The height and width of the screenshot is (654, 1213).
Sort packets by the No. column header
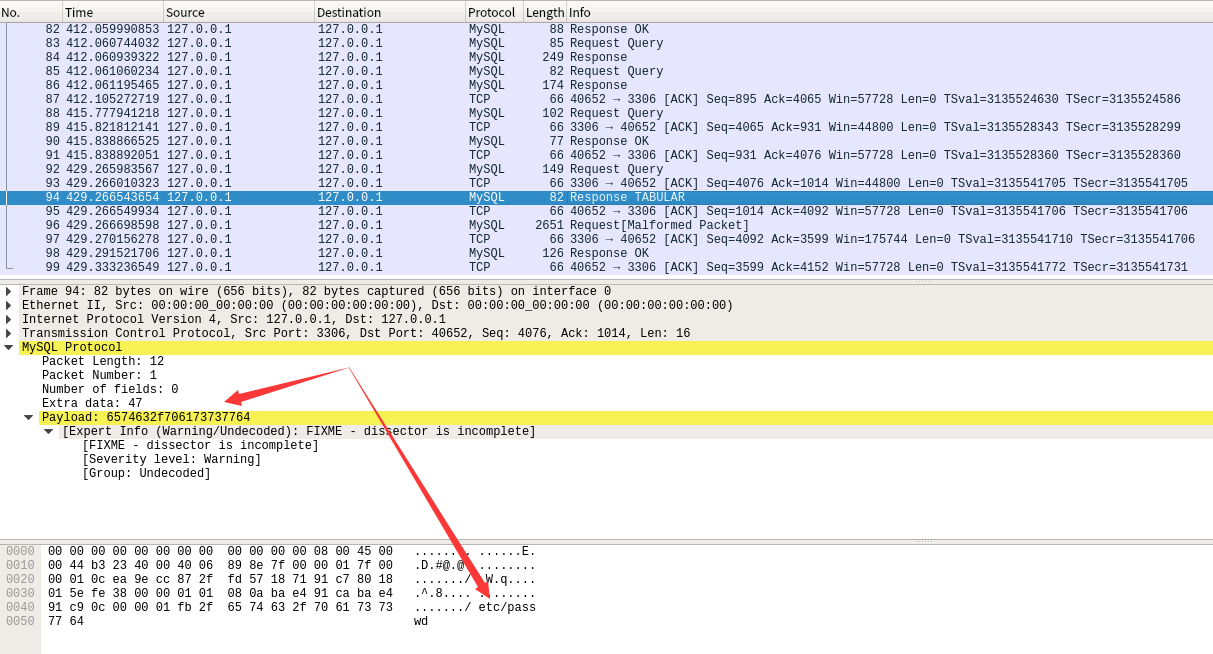[30, 12]
